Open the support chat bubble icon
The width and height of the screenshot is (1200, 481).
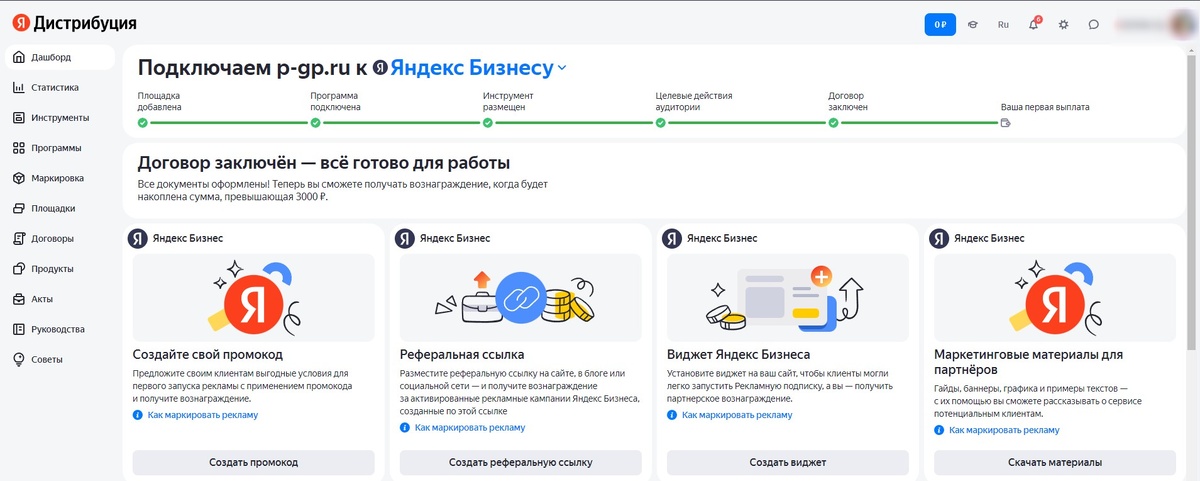tap(1093, 24)
